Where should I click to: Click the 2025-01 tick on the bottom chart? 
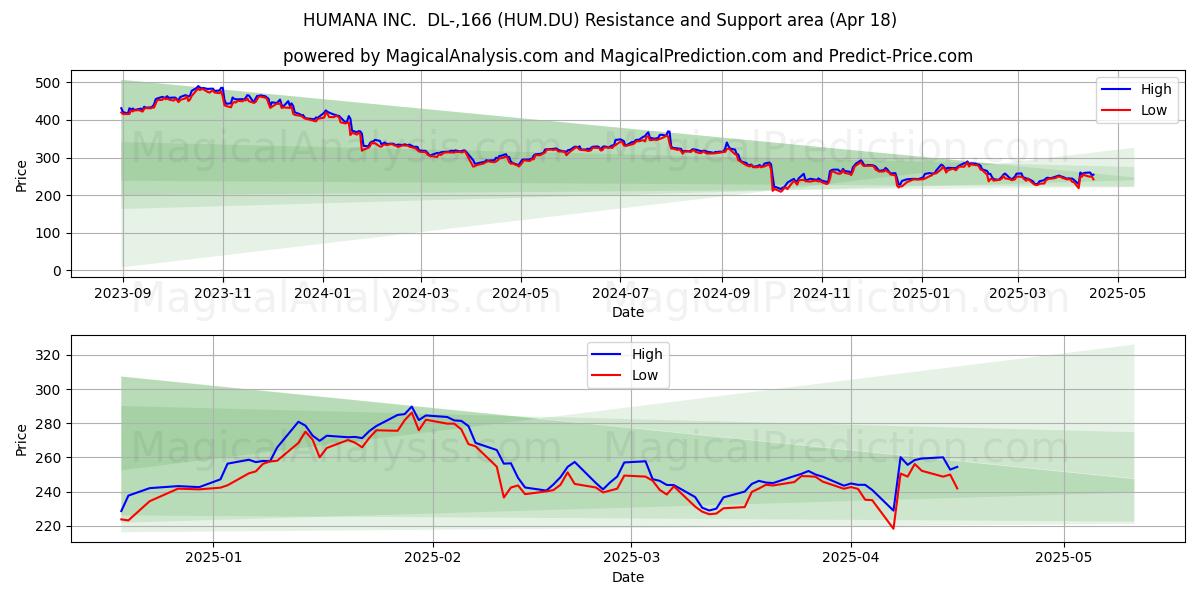(x=213, y=559)
